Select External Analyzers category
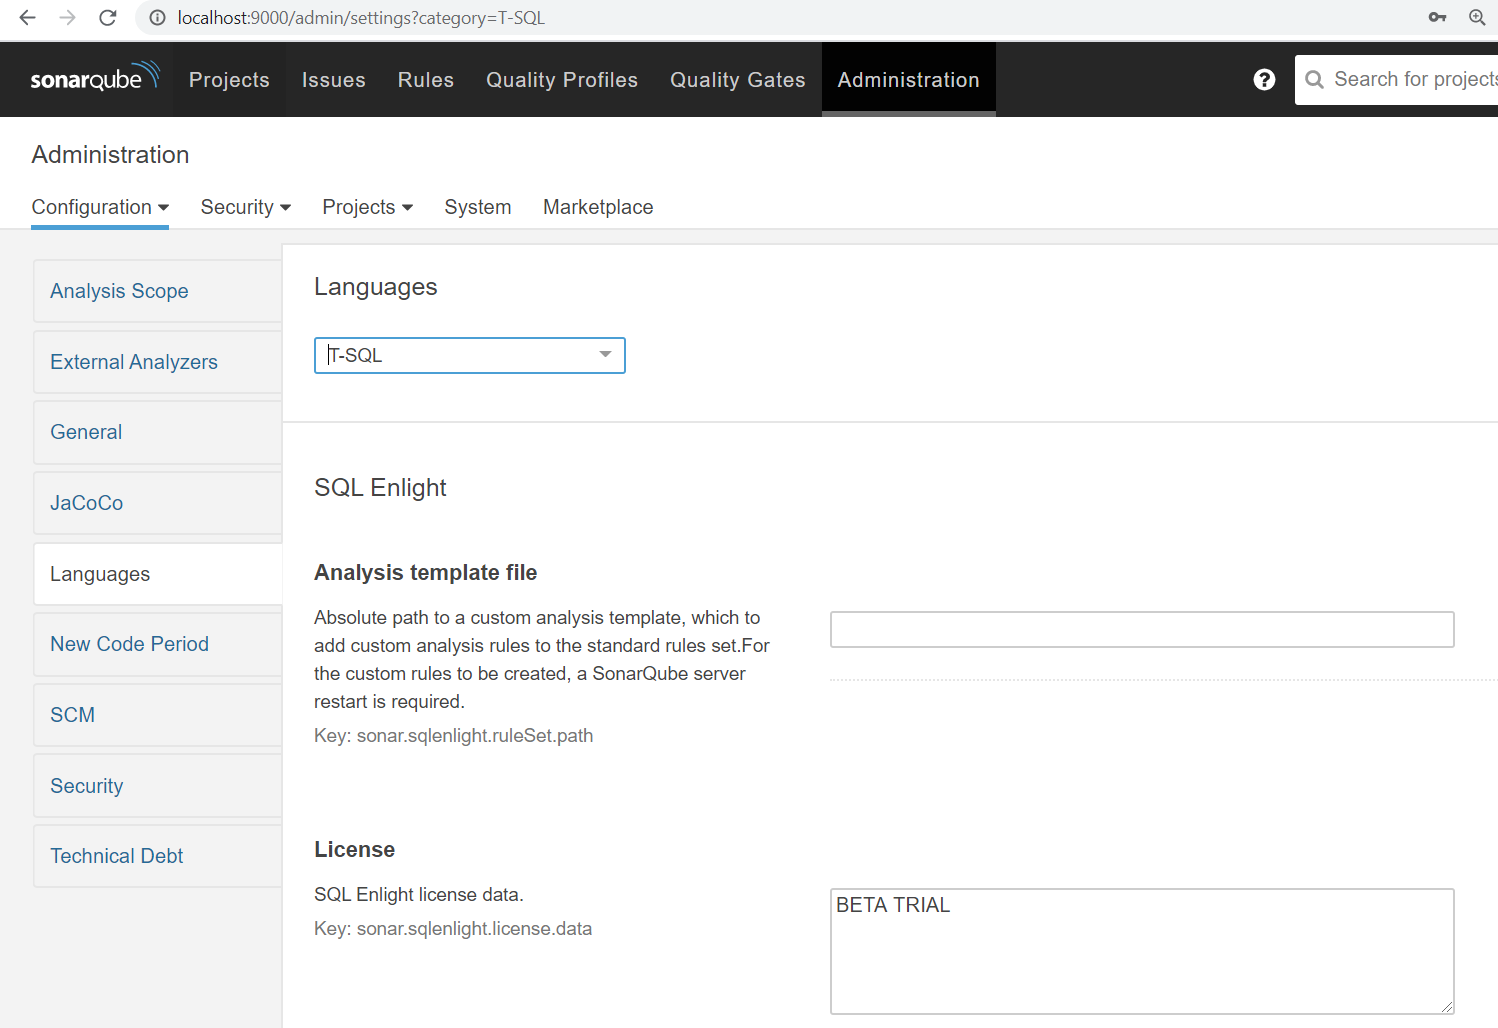Screen dimensions: 1498x1028 (x=158, y=362)
